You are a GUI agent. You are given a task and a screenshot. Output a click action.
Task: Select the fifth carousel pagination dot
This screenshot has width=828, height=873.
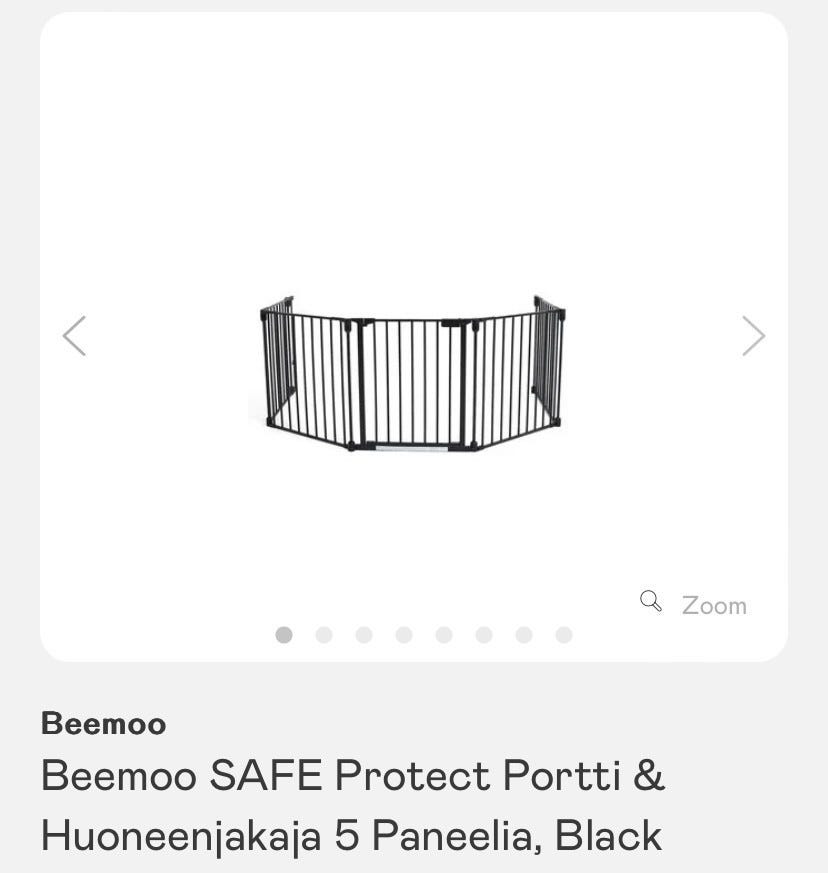(444, 635)
